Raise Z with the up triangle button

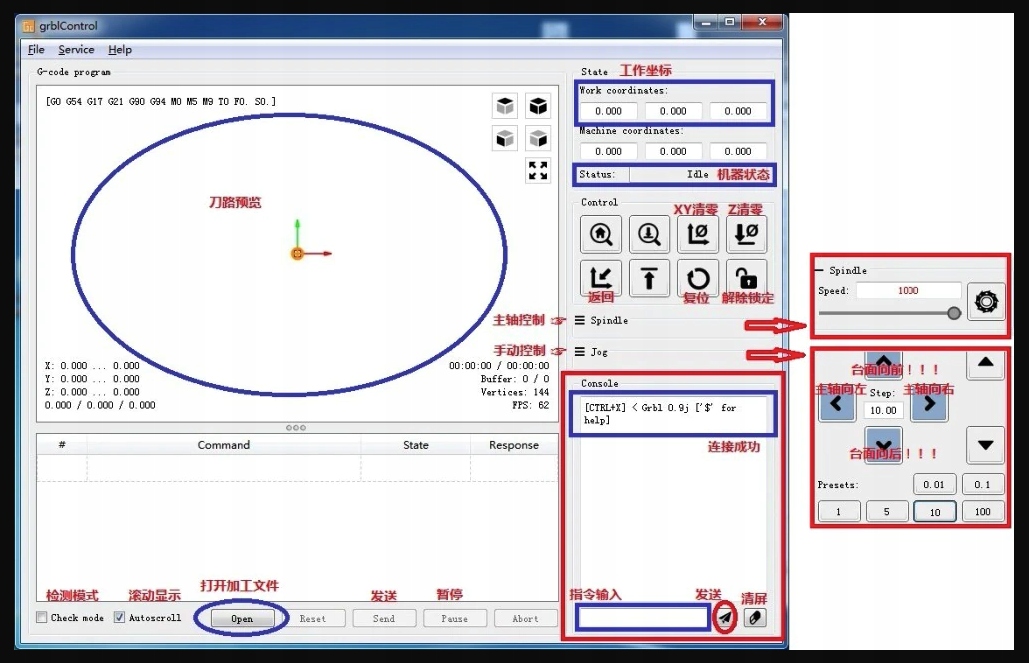pyautogui.click(x=985, y=363)
